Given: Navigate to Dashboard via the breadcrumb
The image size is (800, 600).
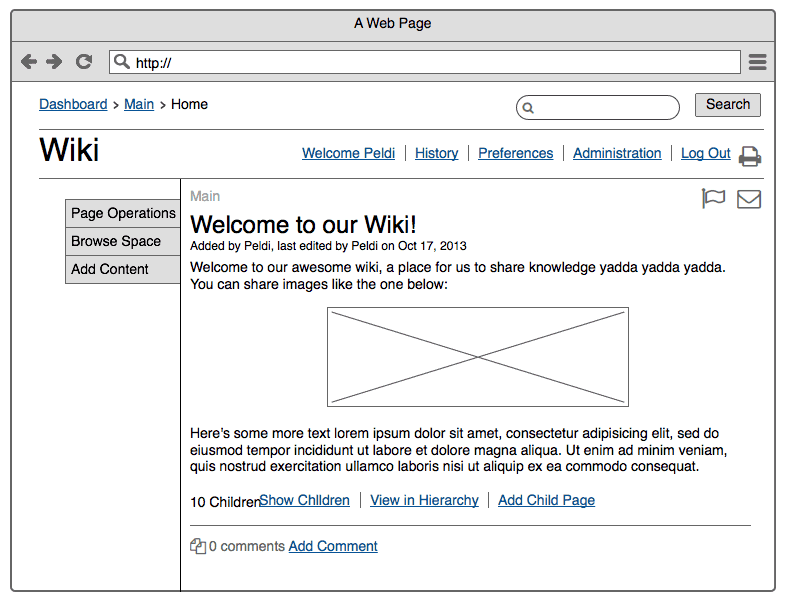Looking at the screenshot, I should pos(73,104).
